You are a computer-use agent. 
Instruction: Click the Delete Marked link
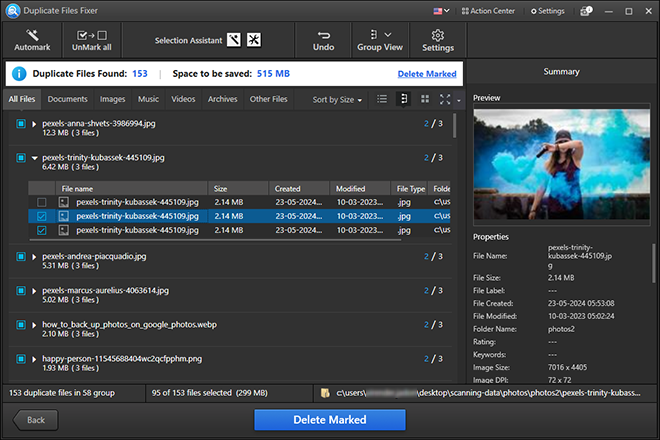[426, 74]
